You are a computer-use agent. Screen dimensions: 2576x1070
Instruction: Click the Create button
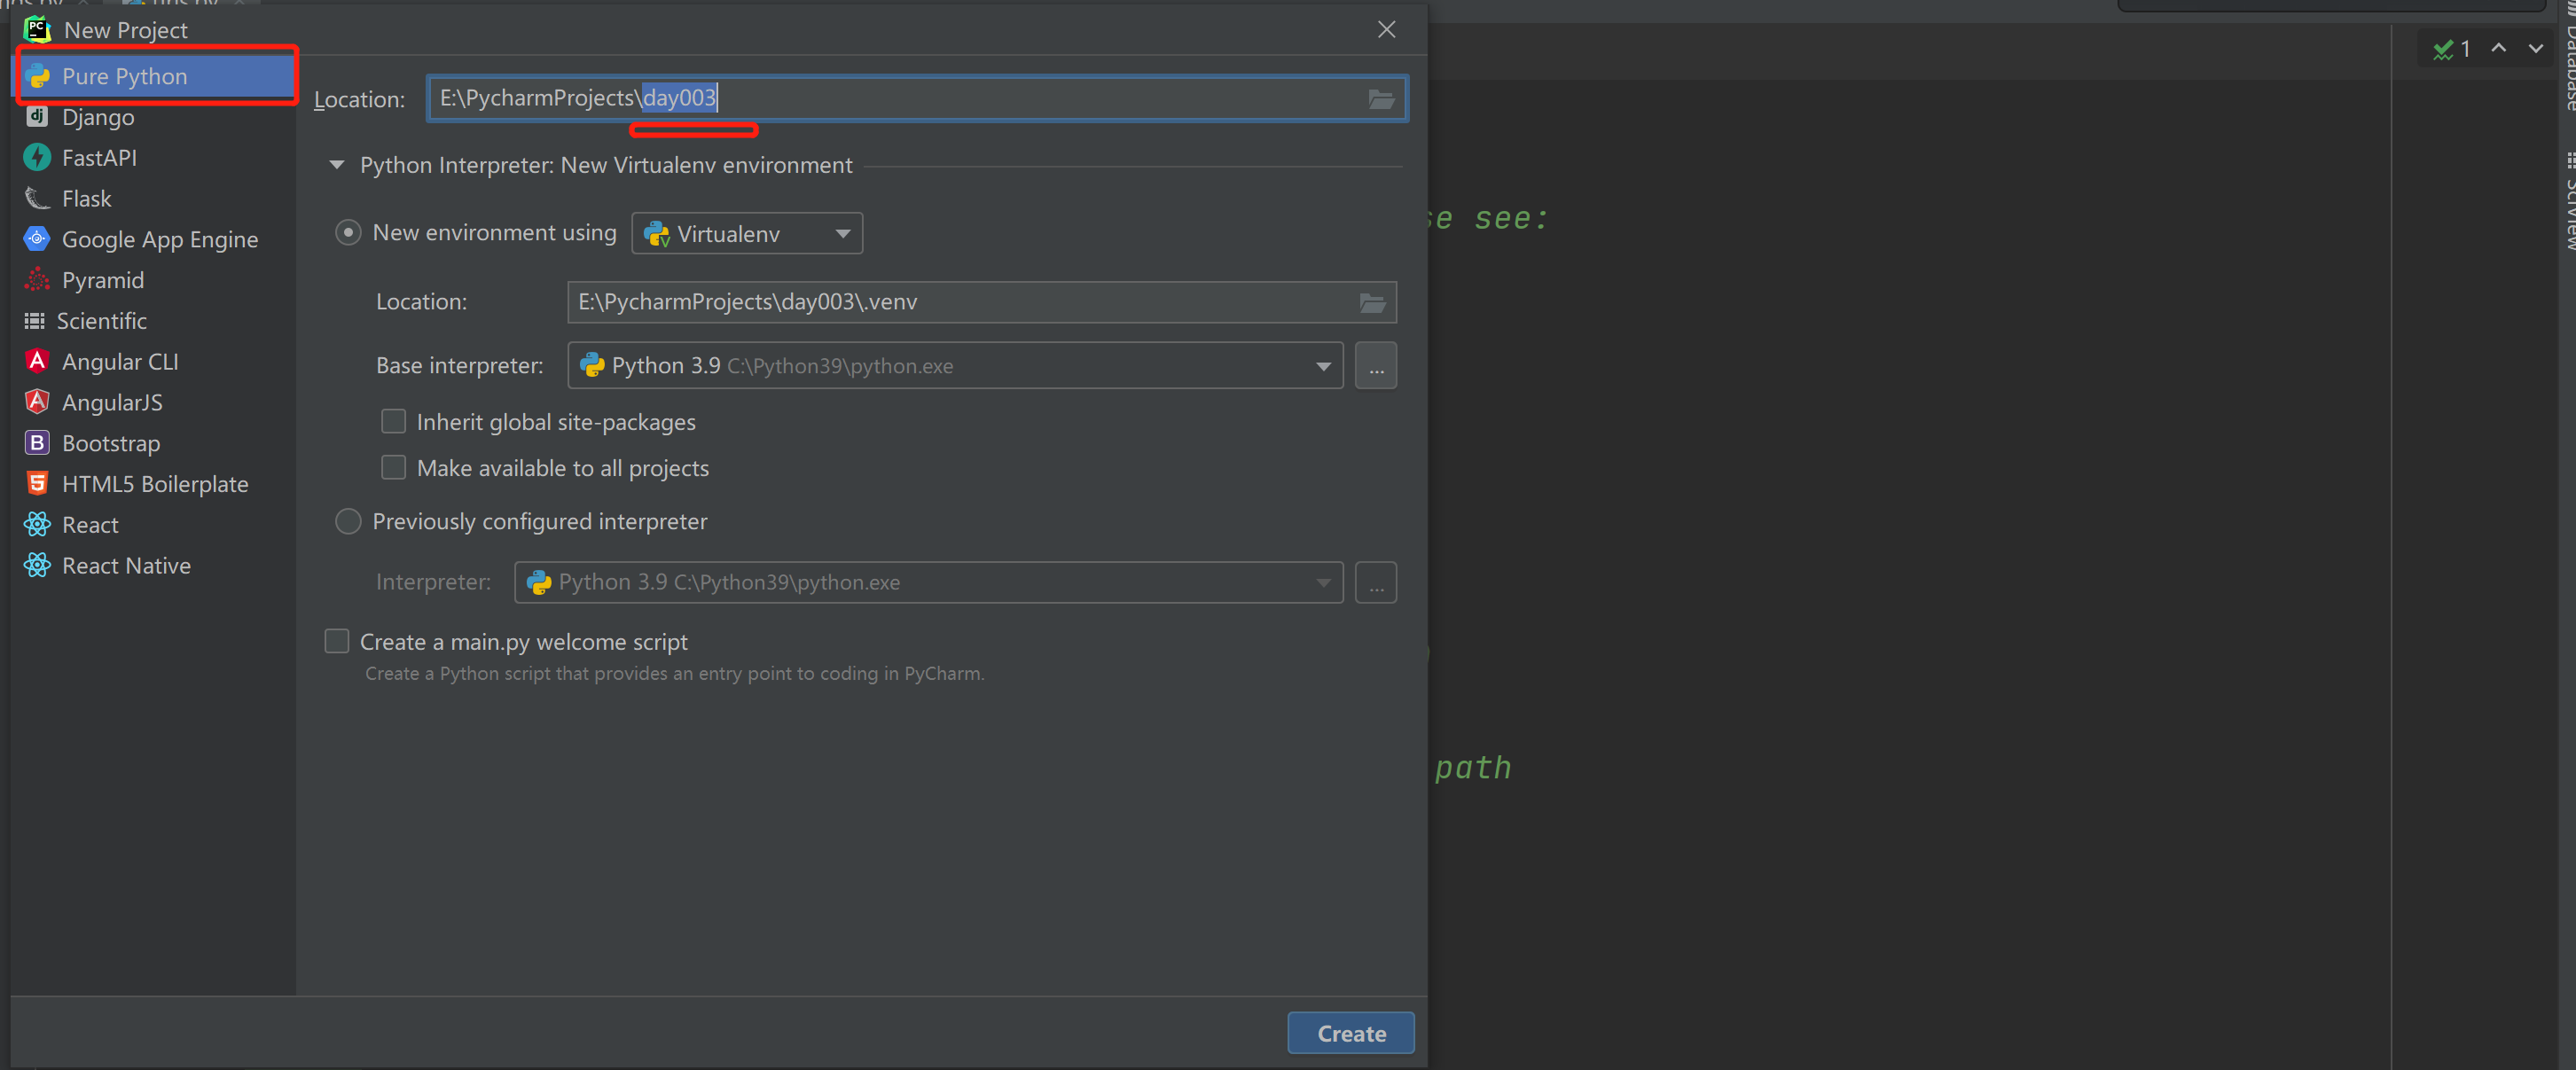coord(1351,1033)
